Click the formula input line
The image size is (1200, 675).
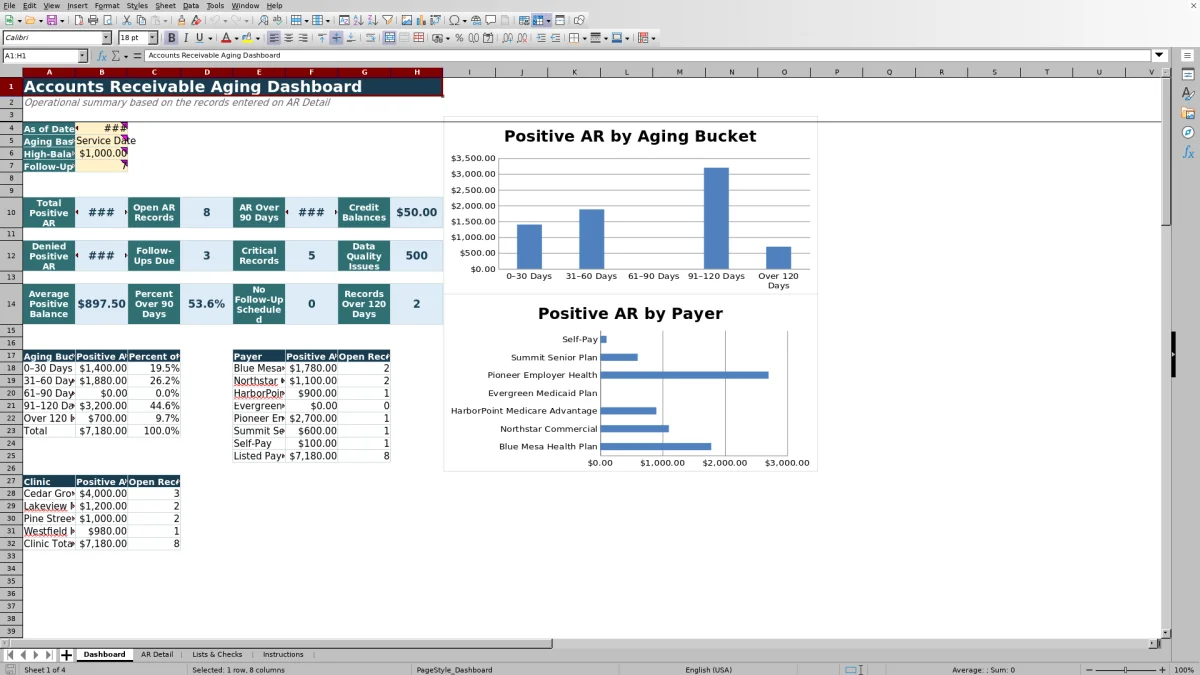(x=648, y=56)
